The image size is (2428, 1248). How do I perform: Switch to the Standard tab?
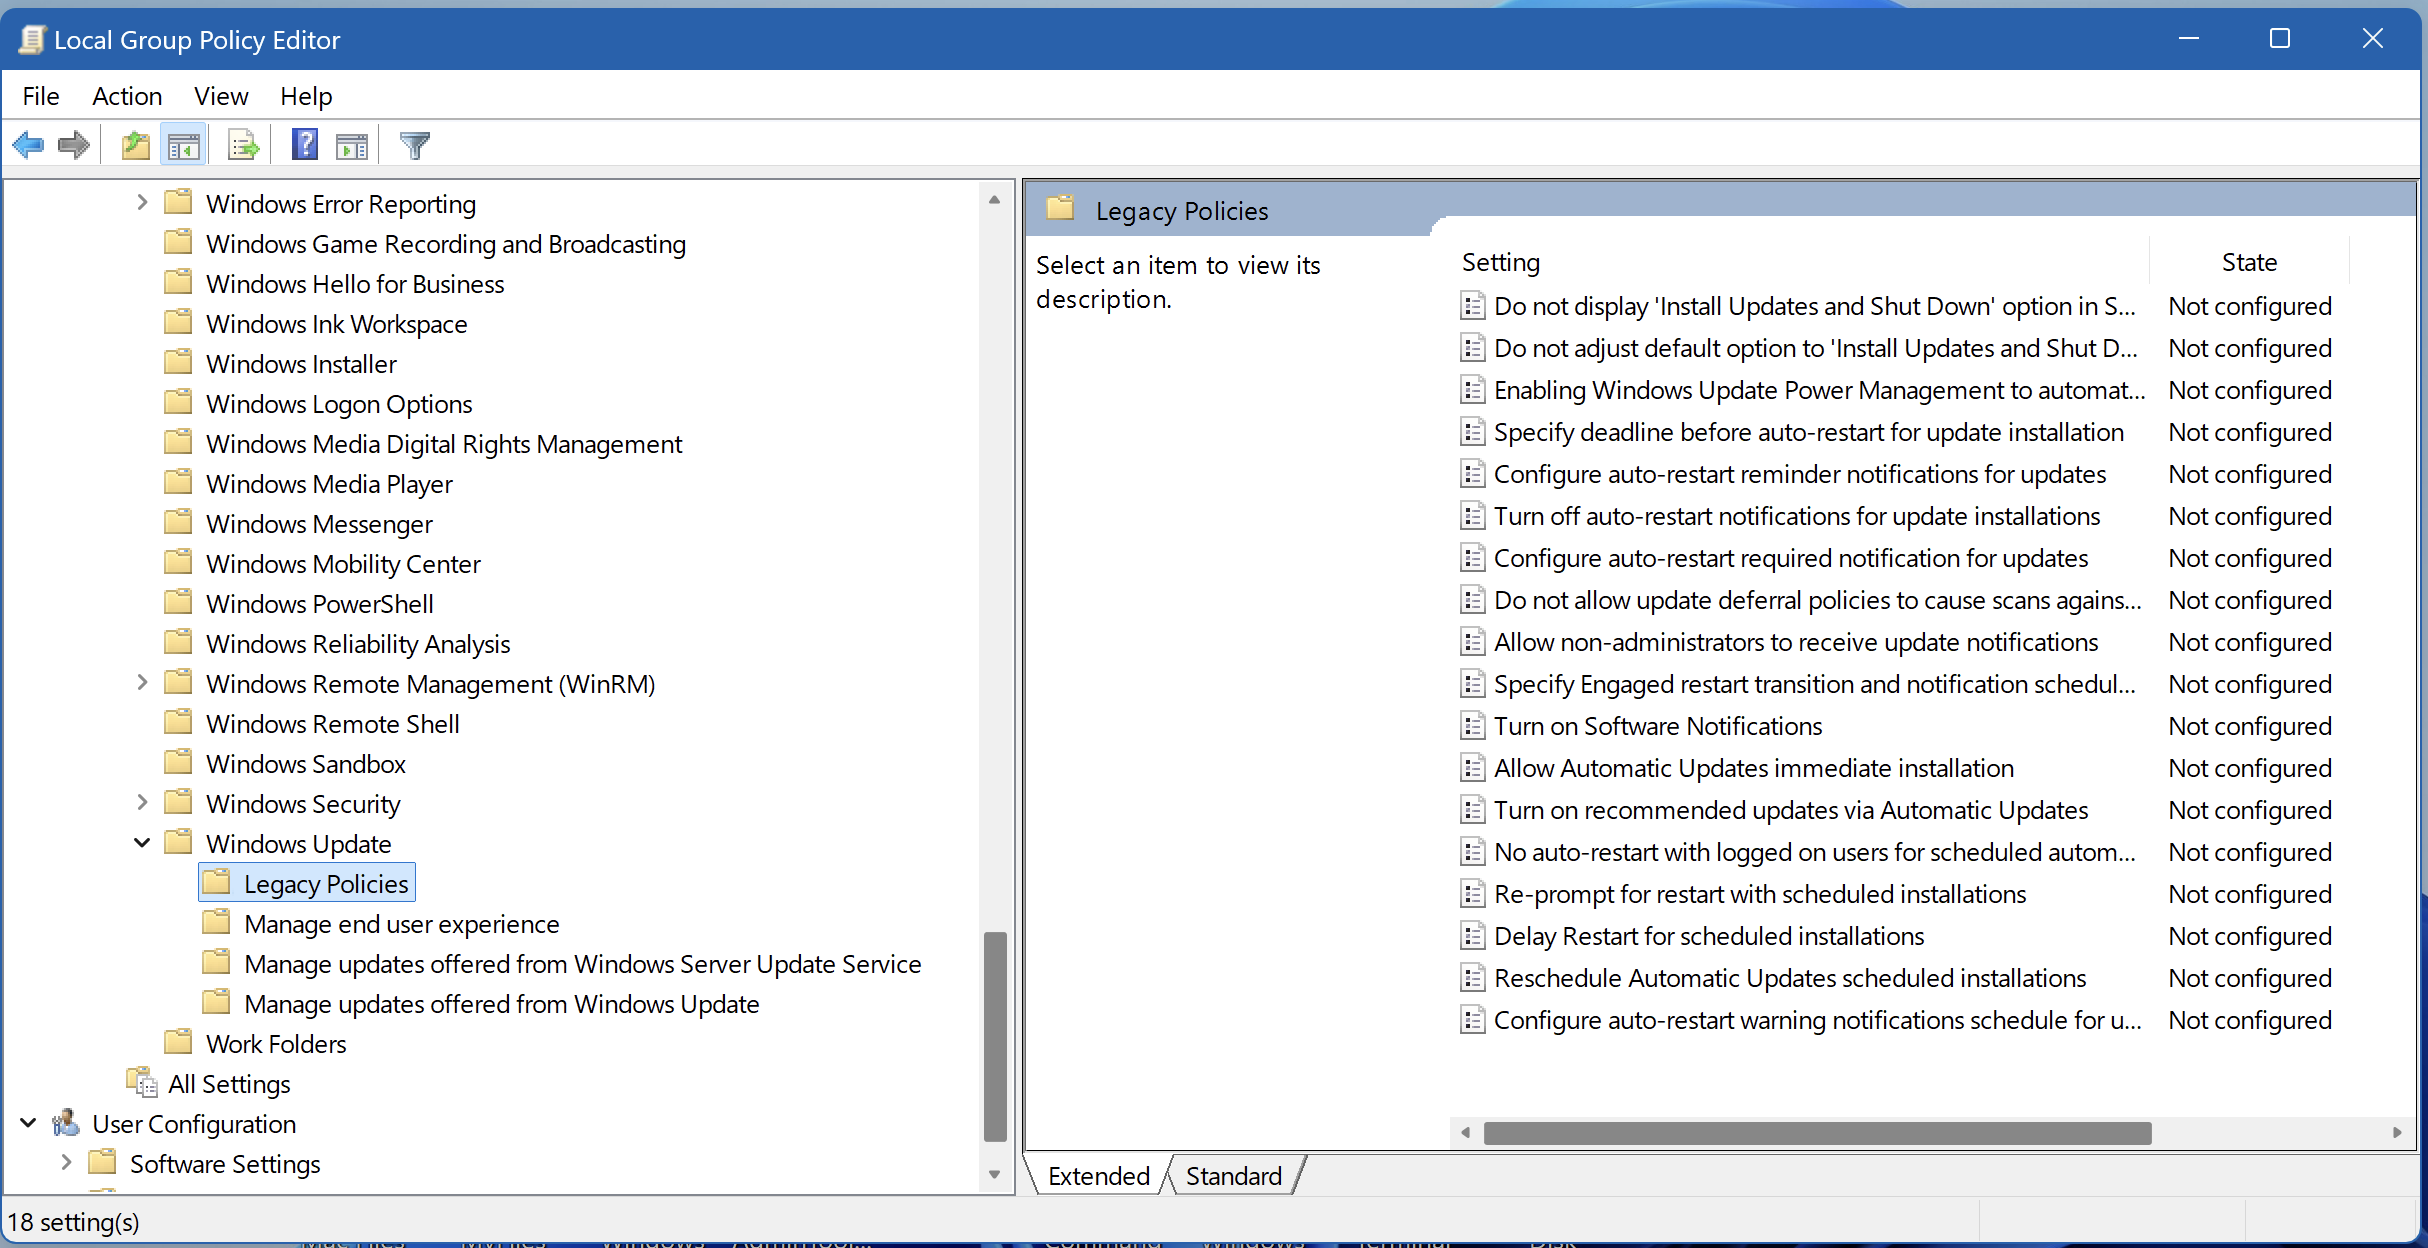[x=1233, y=1176]
